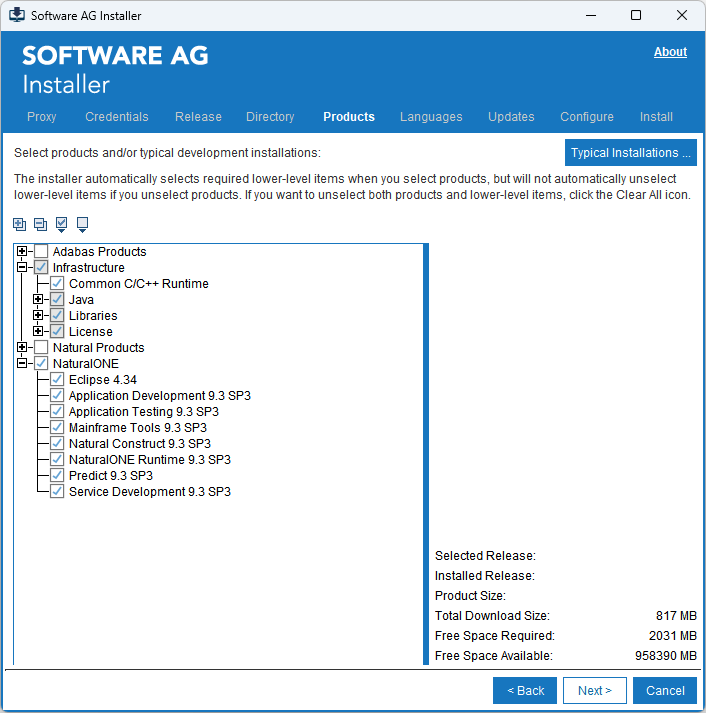The image size is (706, 713).
Task: Check the Adabas Products checkbox
Action: pyautogui.click(x=41, y=252)
